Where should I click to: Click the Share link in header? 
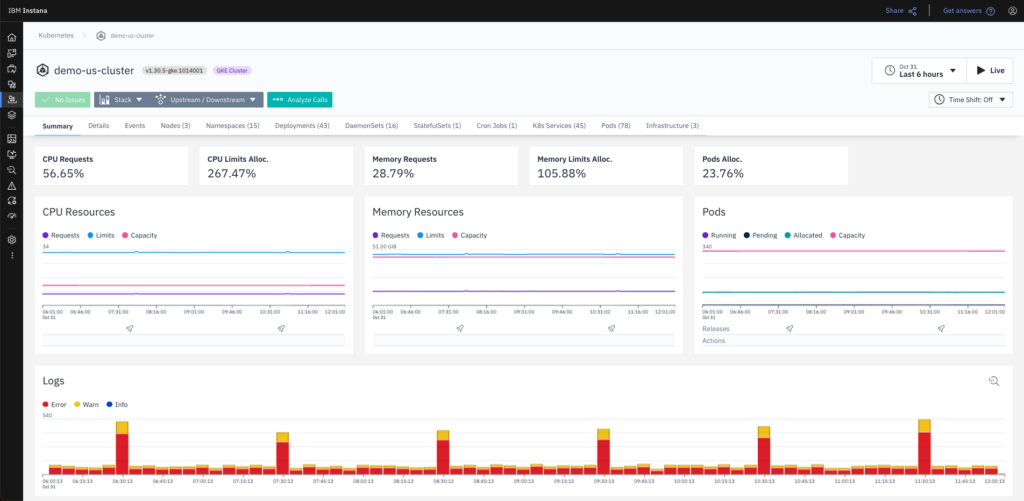pos(894,11)
